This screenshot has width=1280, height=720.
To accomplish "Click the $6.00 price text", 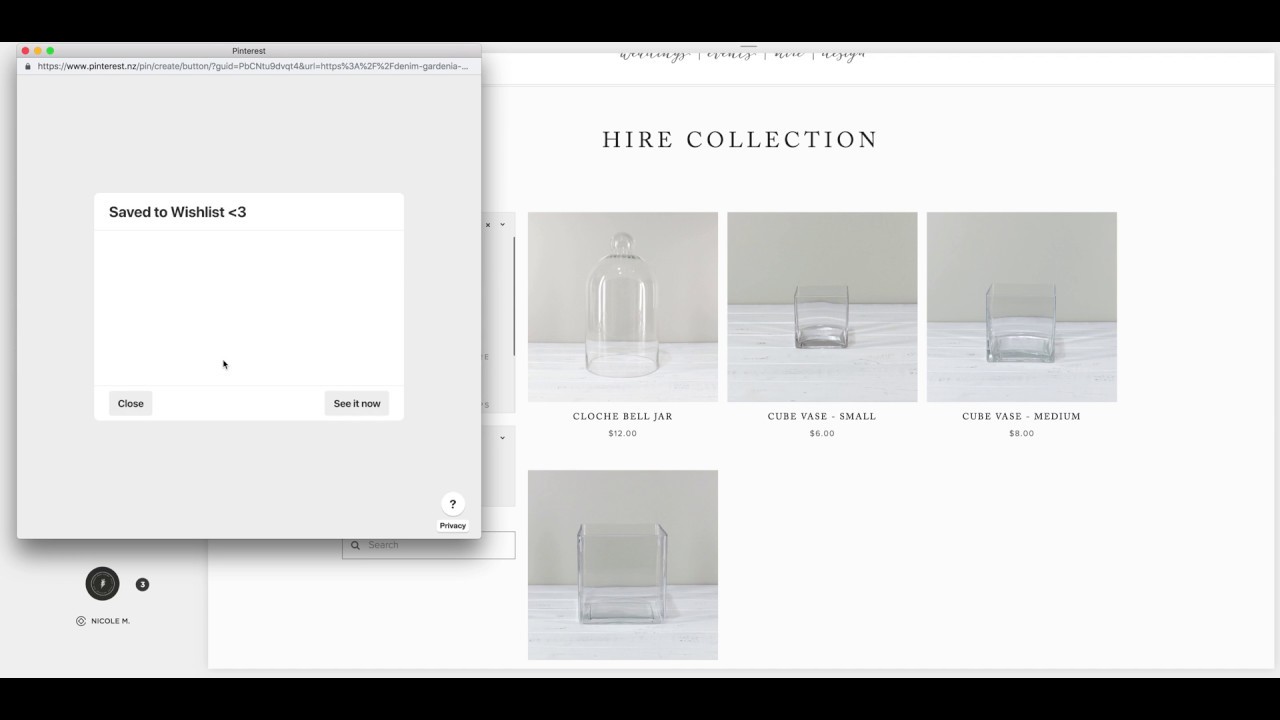I will 822,434.
